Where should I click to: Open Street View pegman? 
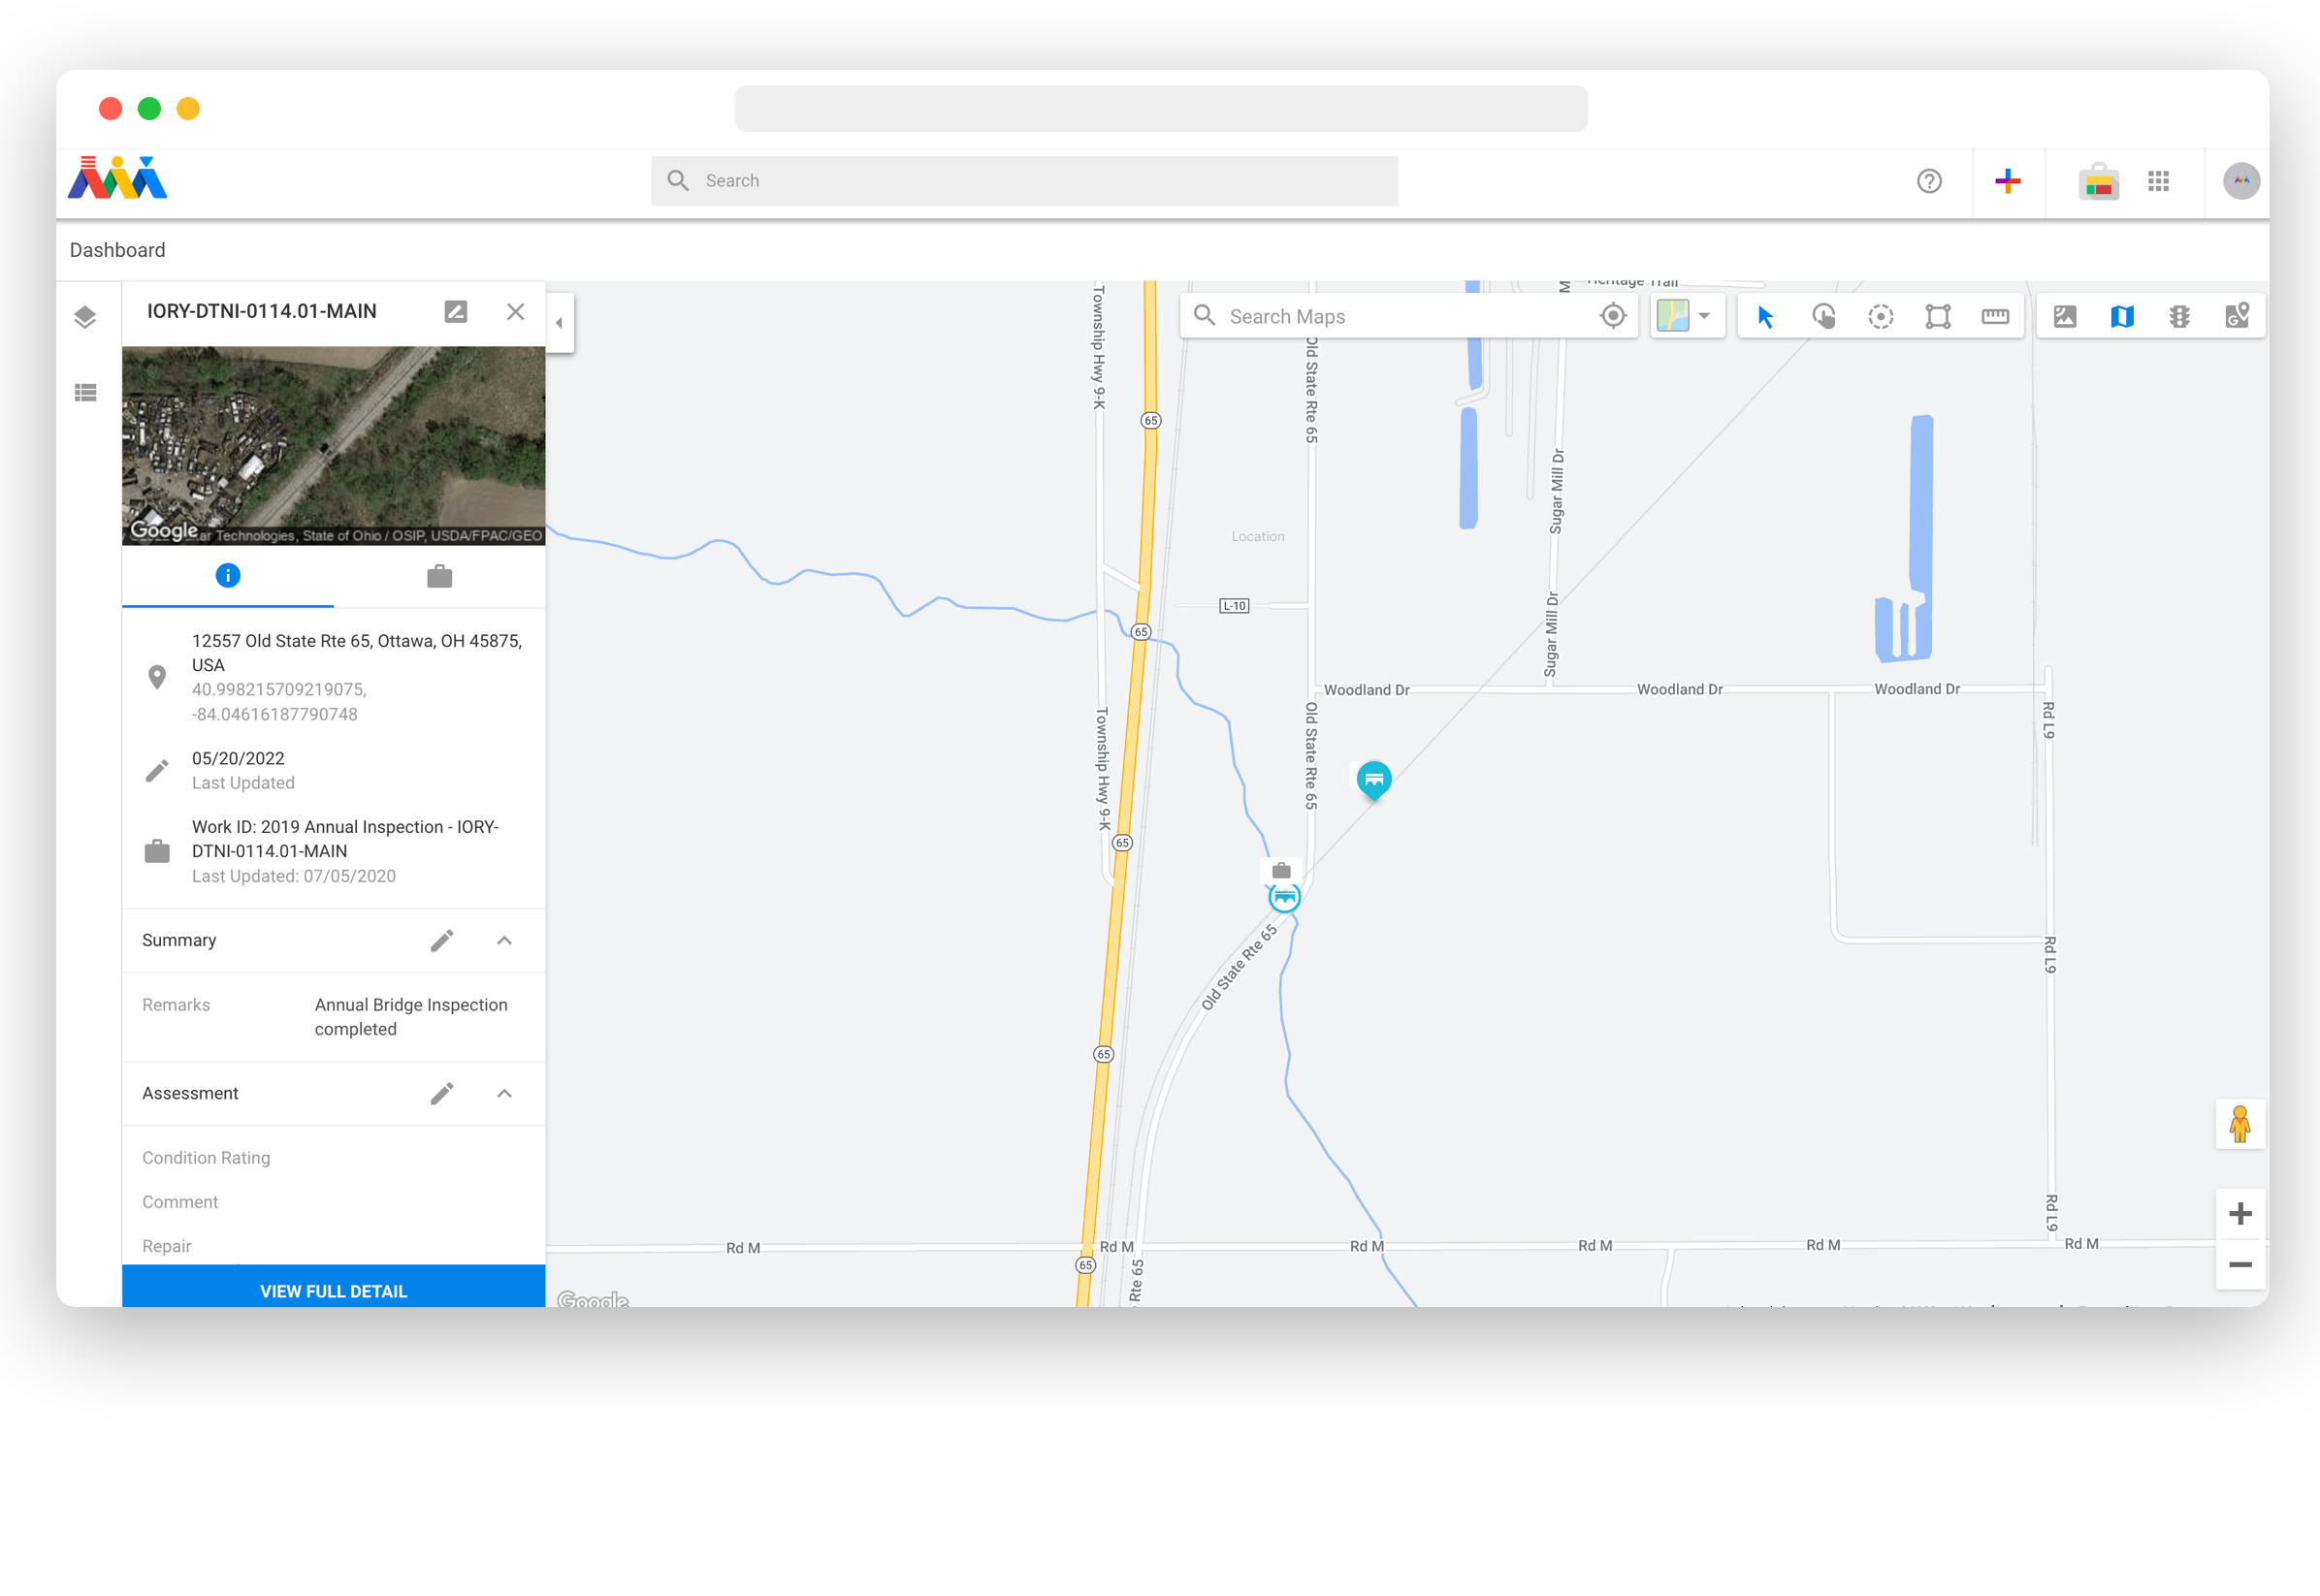2240,1125
